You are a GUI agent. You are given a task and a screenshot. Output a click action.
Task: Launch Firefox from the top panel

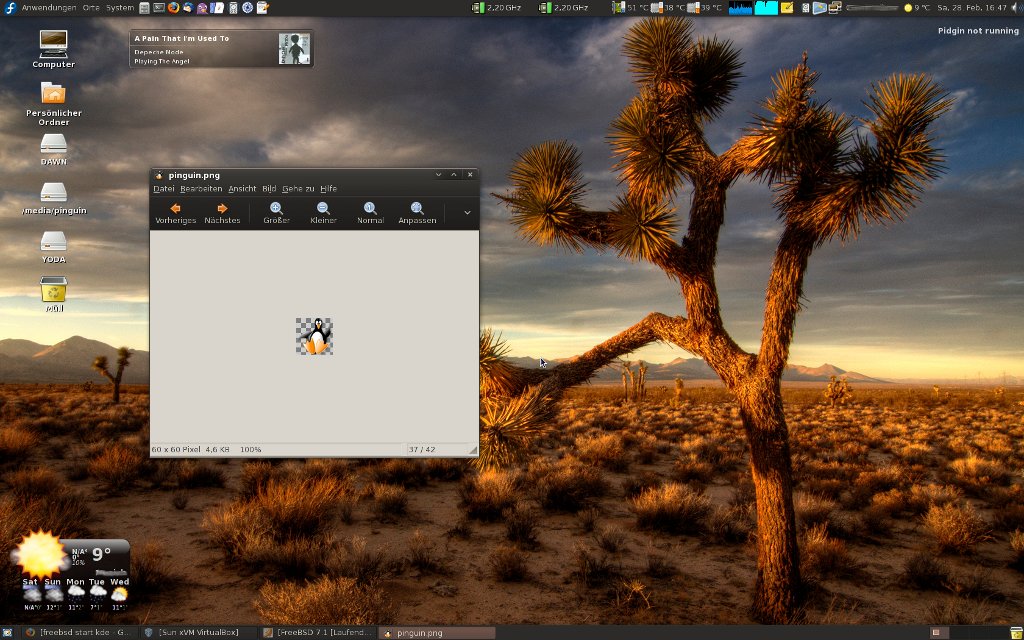(173, 7)
